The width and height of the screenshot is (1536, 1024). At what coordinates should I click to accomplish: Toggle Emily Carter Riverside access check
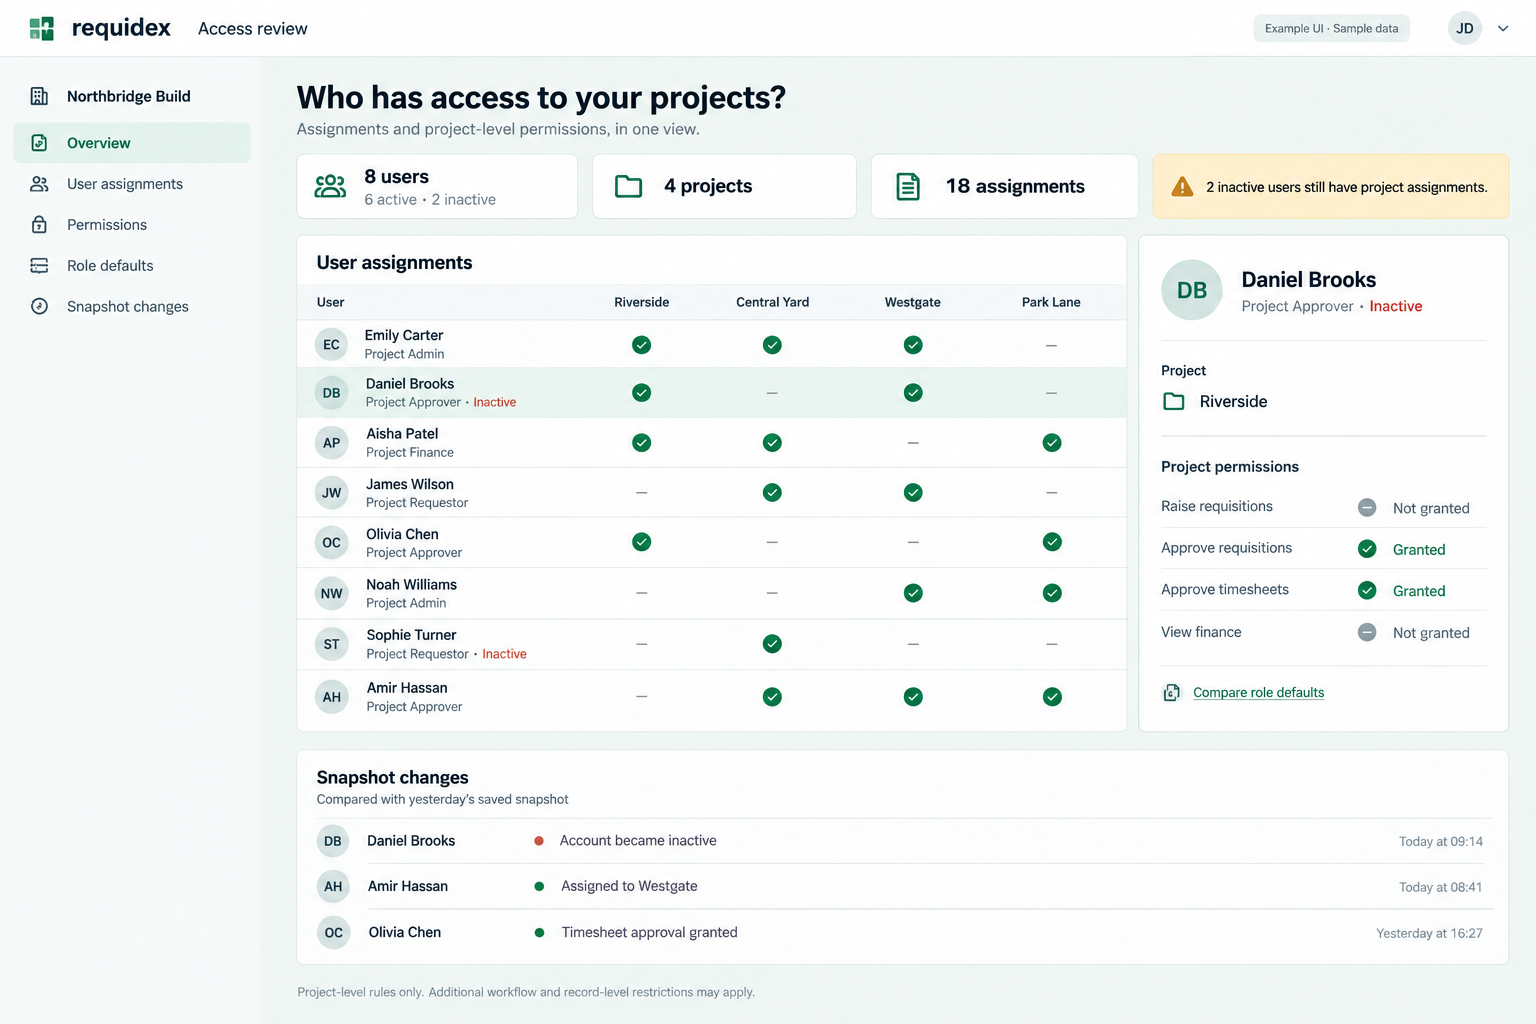coord(642,345)
